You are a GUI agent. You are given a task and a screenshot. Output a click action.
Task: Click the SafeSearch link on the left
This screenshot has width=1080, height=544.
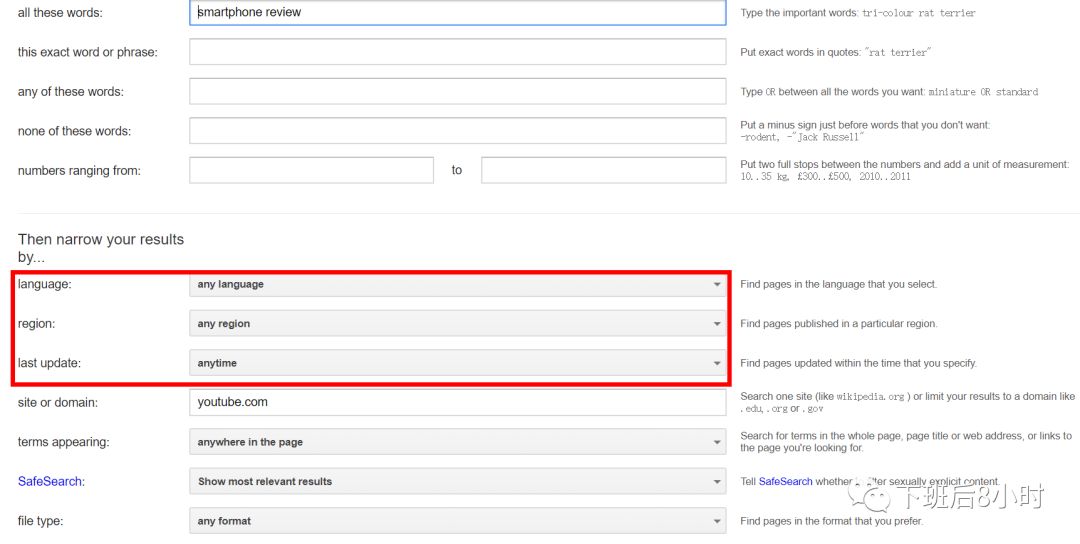coord(49,481)
